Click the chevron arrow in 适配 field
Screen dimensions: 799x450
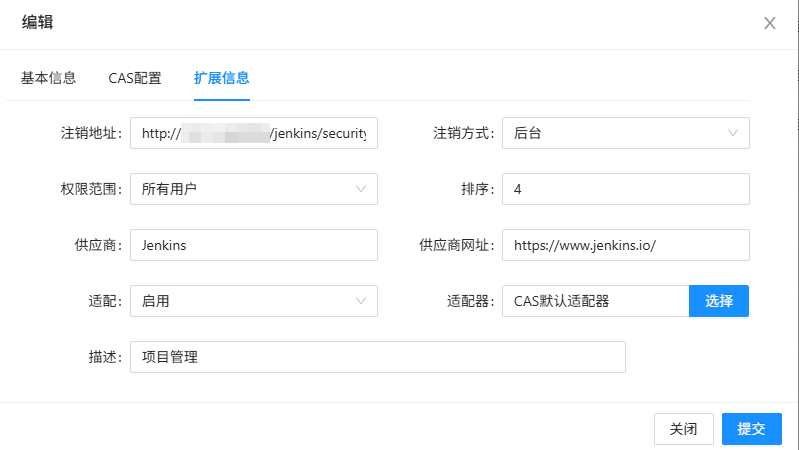(x=361, y=301)
